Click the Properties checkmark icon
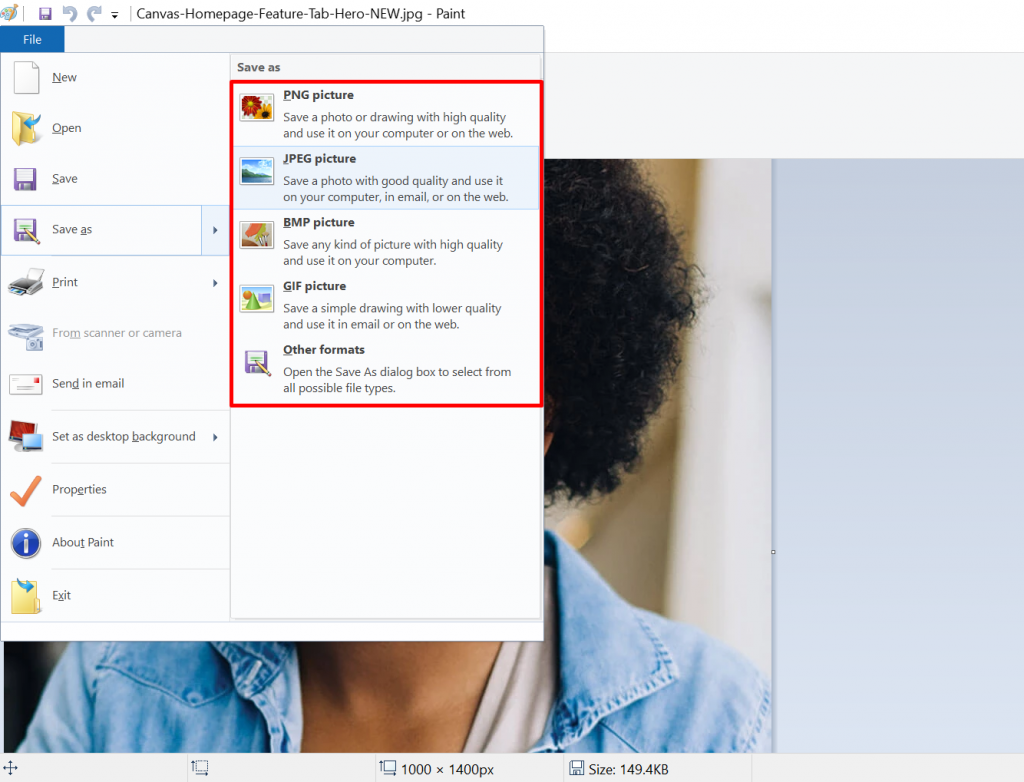1024x782 pixels. (x=24, y=489)
